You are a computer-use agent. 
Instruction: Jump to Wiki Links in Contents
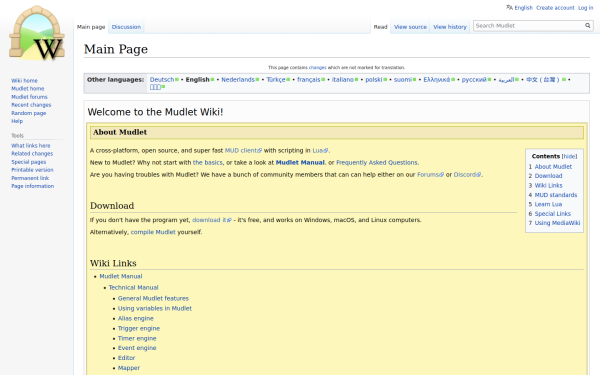548,186
